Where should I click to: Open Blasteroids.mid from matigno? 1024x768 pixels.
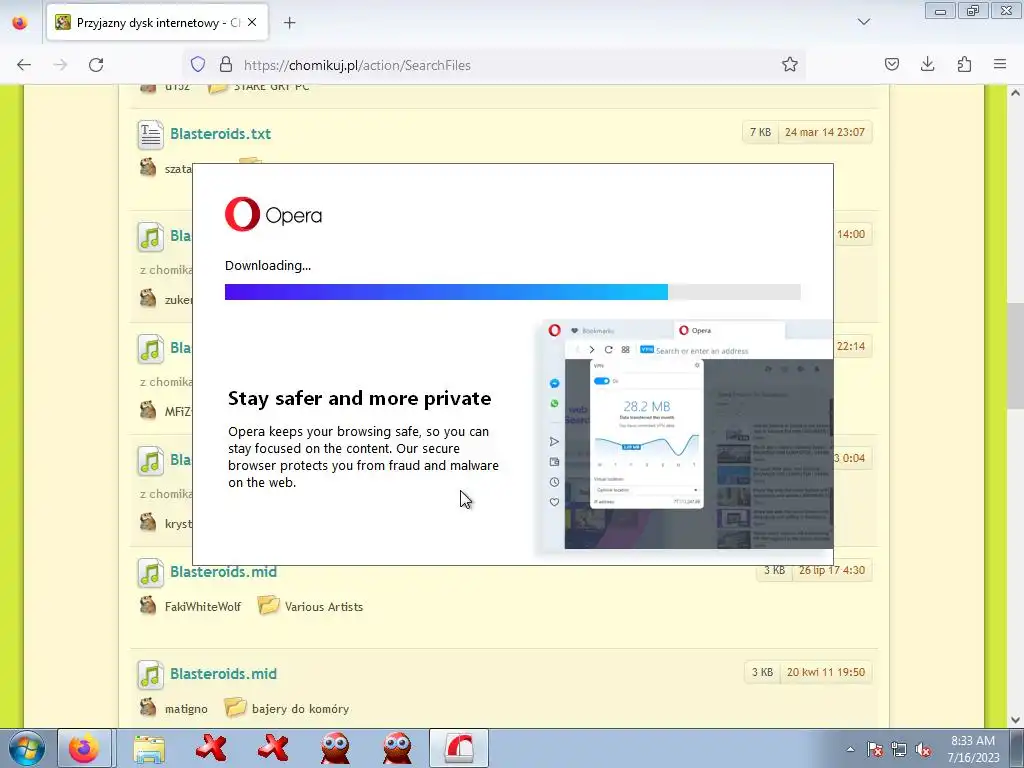point(223,673)
